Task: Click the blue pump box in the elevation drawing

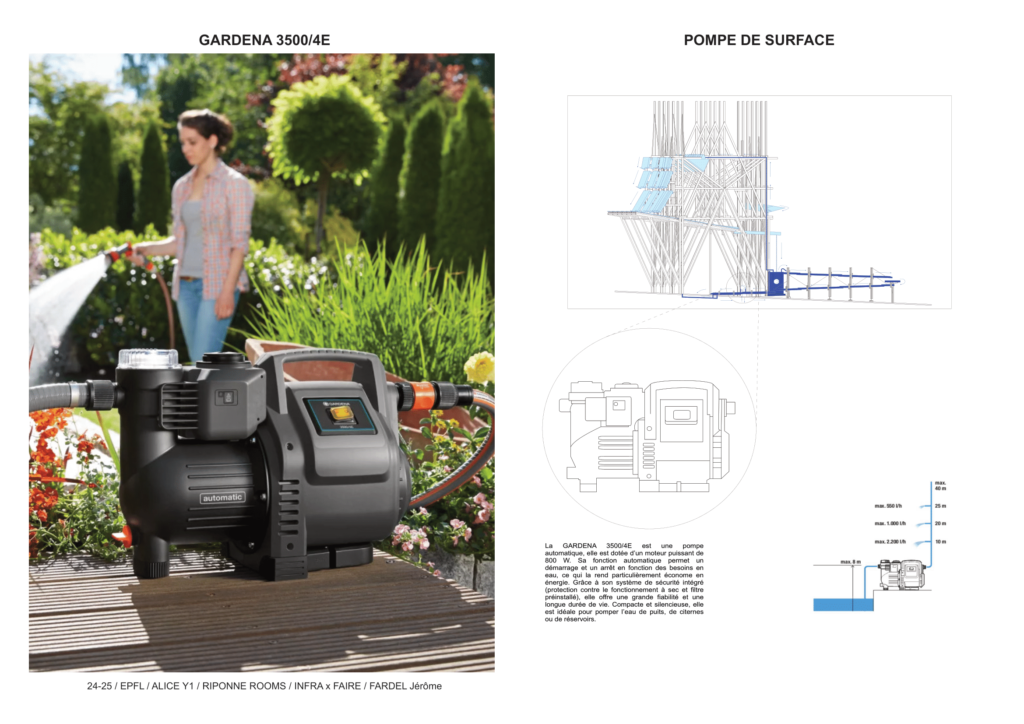Action: click(x=776, y=283)
